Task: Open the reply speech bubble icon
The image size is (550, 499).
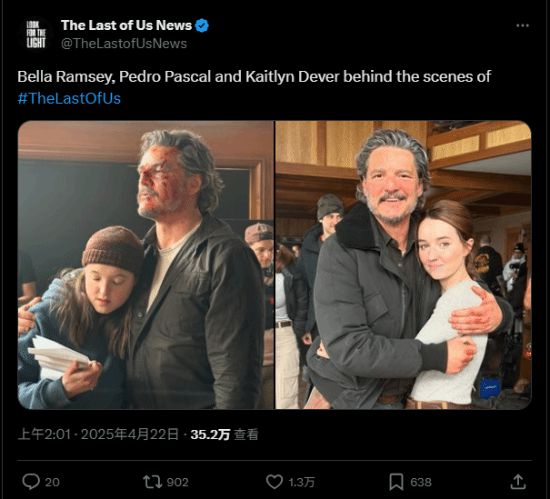Action: 31,481
